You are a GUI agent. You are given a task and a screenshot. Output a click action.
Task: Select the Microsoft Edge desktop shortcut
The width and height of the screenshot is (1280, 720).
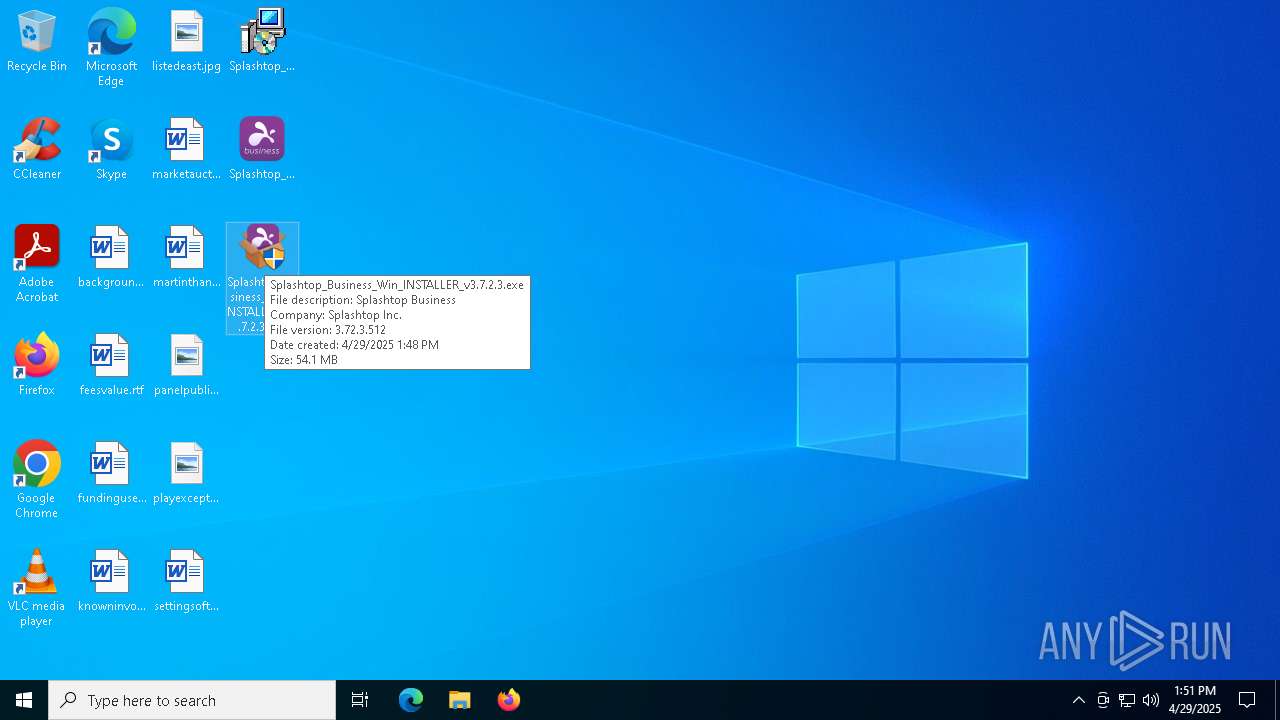click(x=111, y=48)
